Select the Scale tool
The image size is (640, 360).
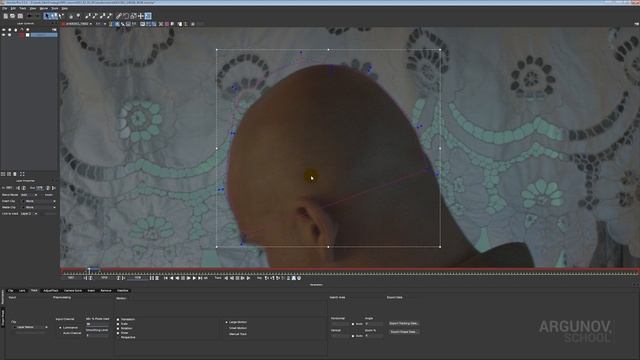(x=133, y=16)
